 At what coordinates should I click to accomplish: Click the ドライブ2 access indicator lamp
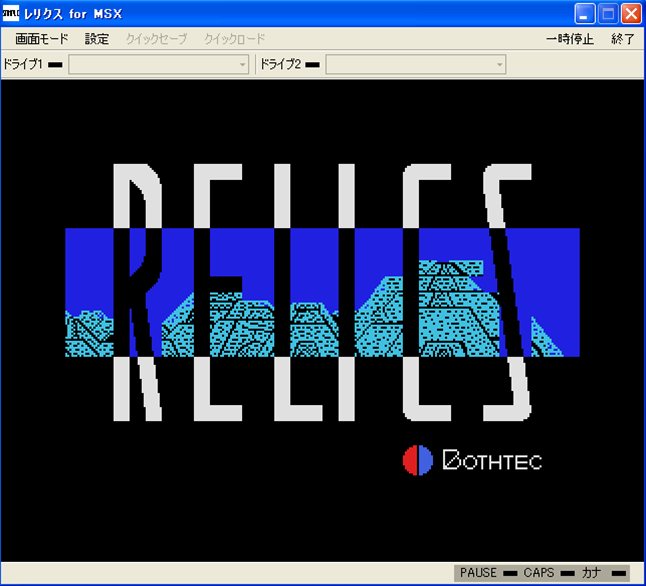click(x=312, y=65)
